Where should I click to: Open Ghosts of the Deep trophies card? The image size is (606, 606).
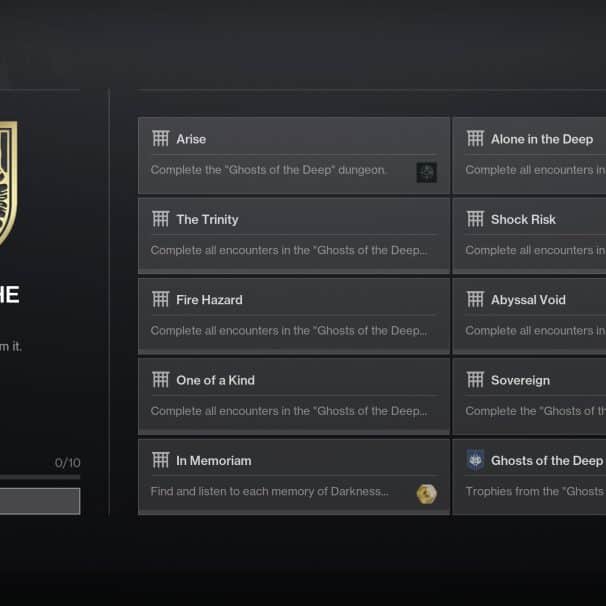(x=529, y=477)
